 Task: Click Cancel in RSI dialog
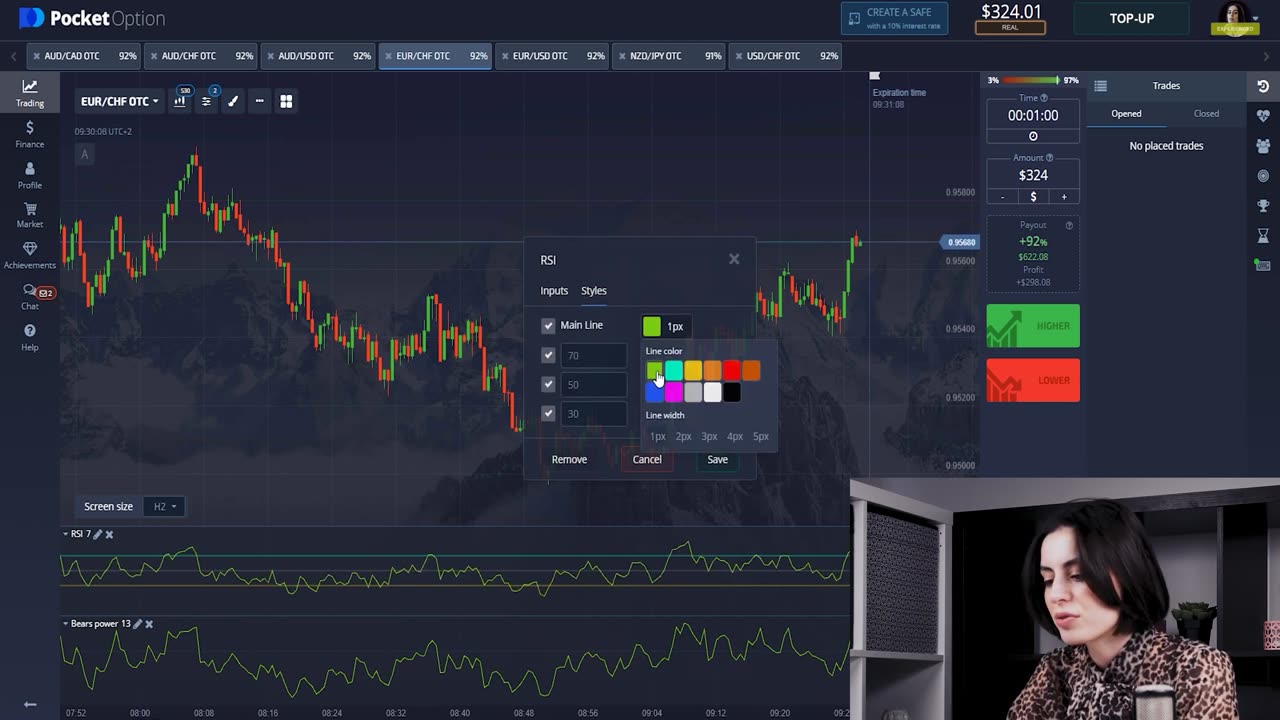tap(647, 459)
